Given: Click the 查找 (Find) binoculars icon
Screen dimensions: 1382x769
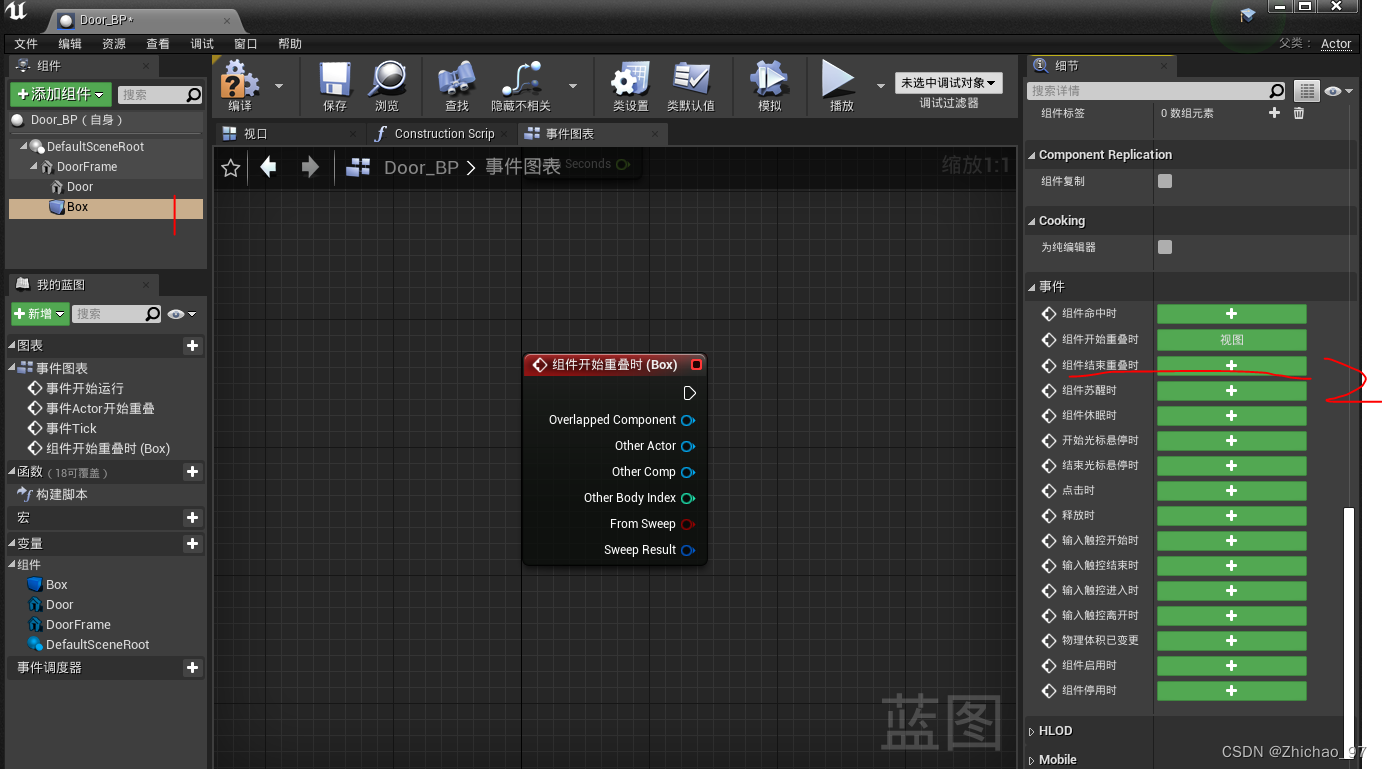Looking at the screenshot, I should 457,80.
